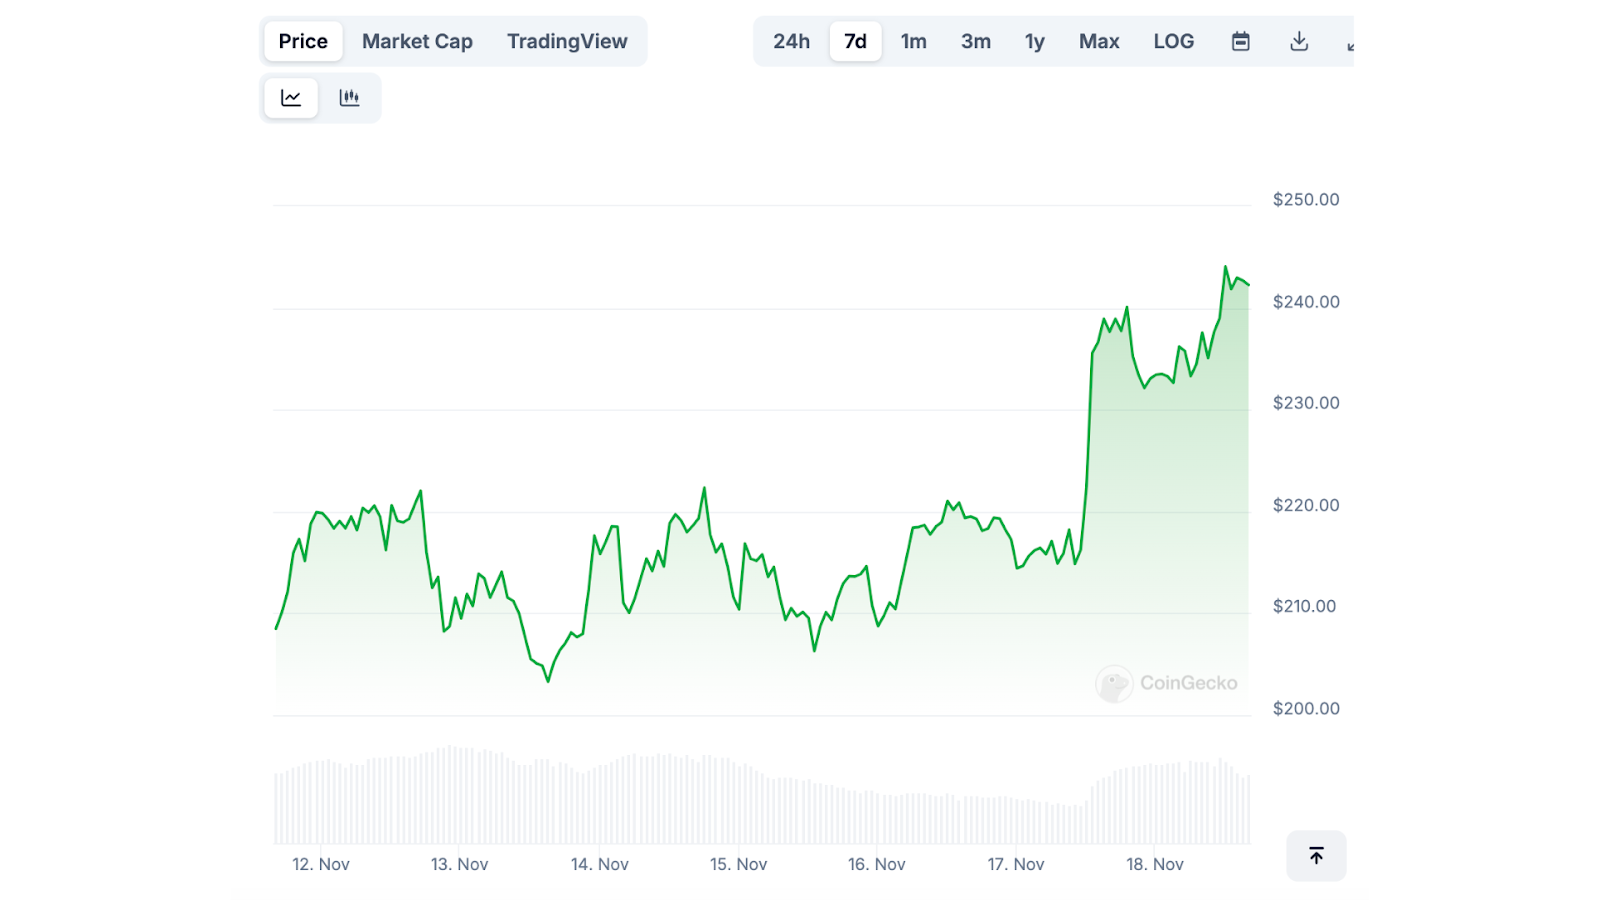Show the Max time range

[1099, 41]
